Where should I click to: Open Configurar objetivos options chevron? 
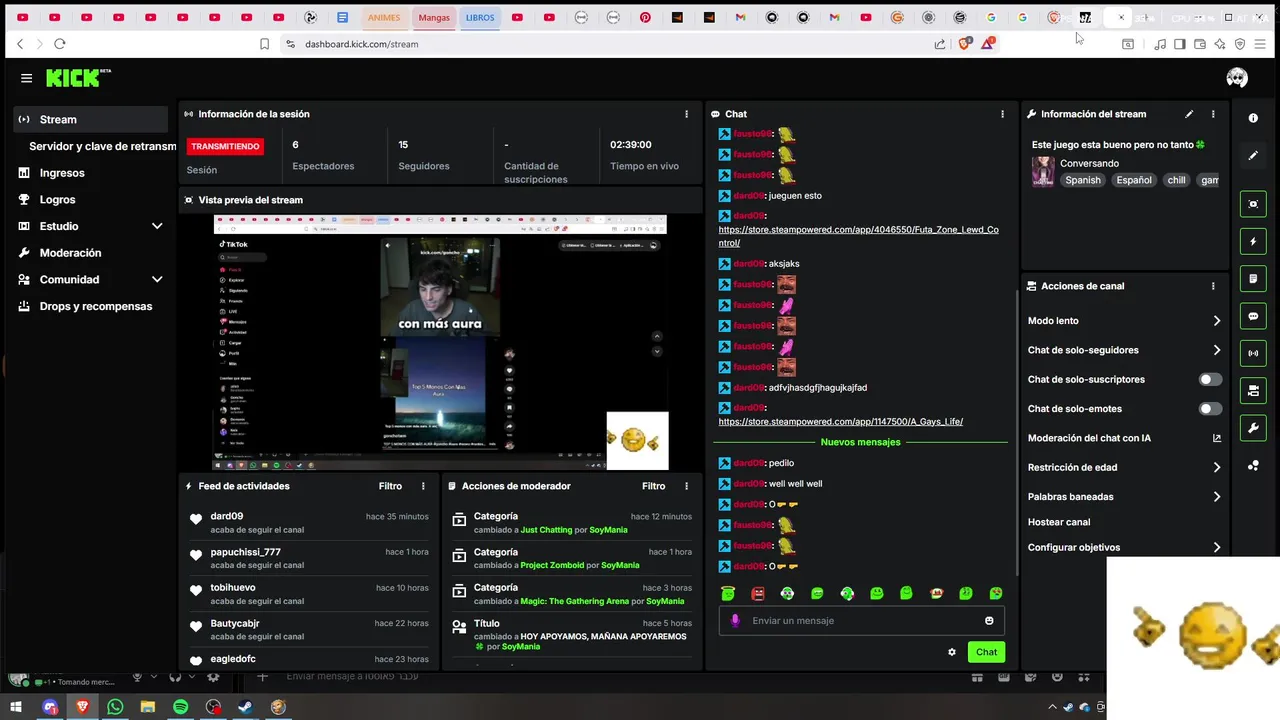click(x=1217, y=548)
